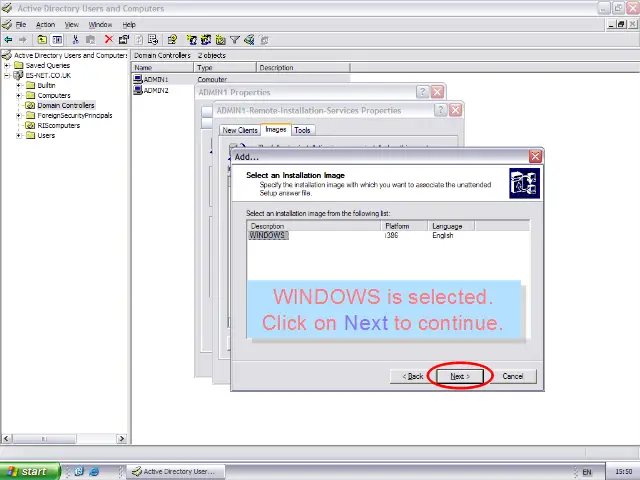Select Domain Controllers in the tree
Screen dimensions: 640x480
click(66, 105)
